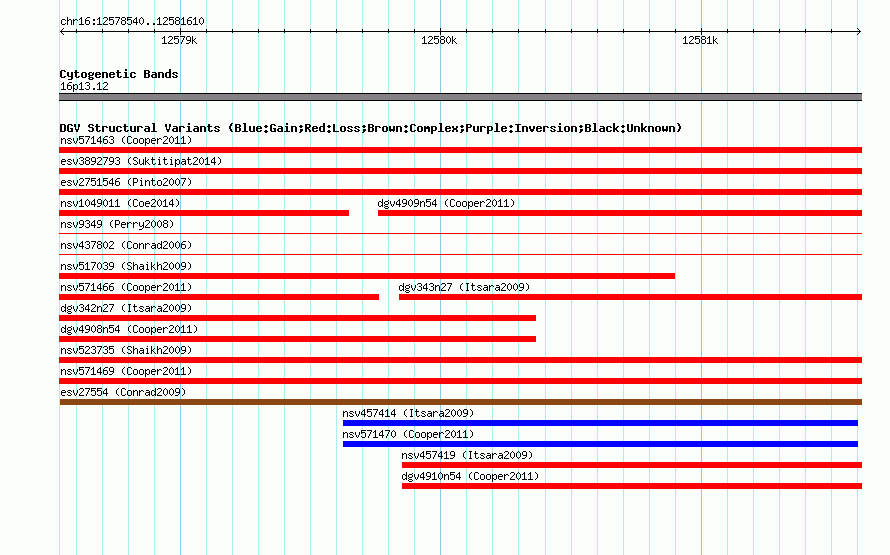This screenshot has height=555, width=890.
Task: Open nsv523735 (Shaikh2009) variant label
Action: (126, 350)
